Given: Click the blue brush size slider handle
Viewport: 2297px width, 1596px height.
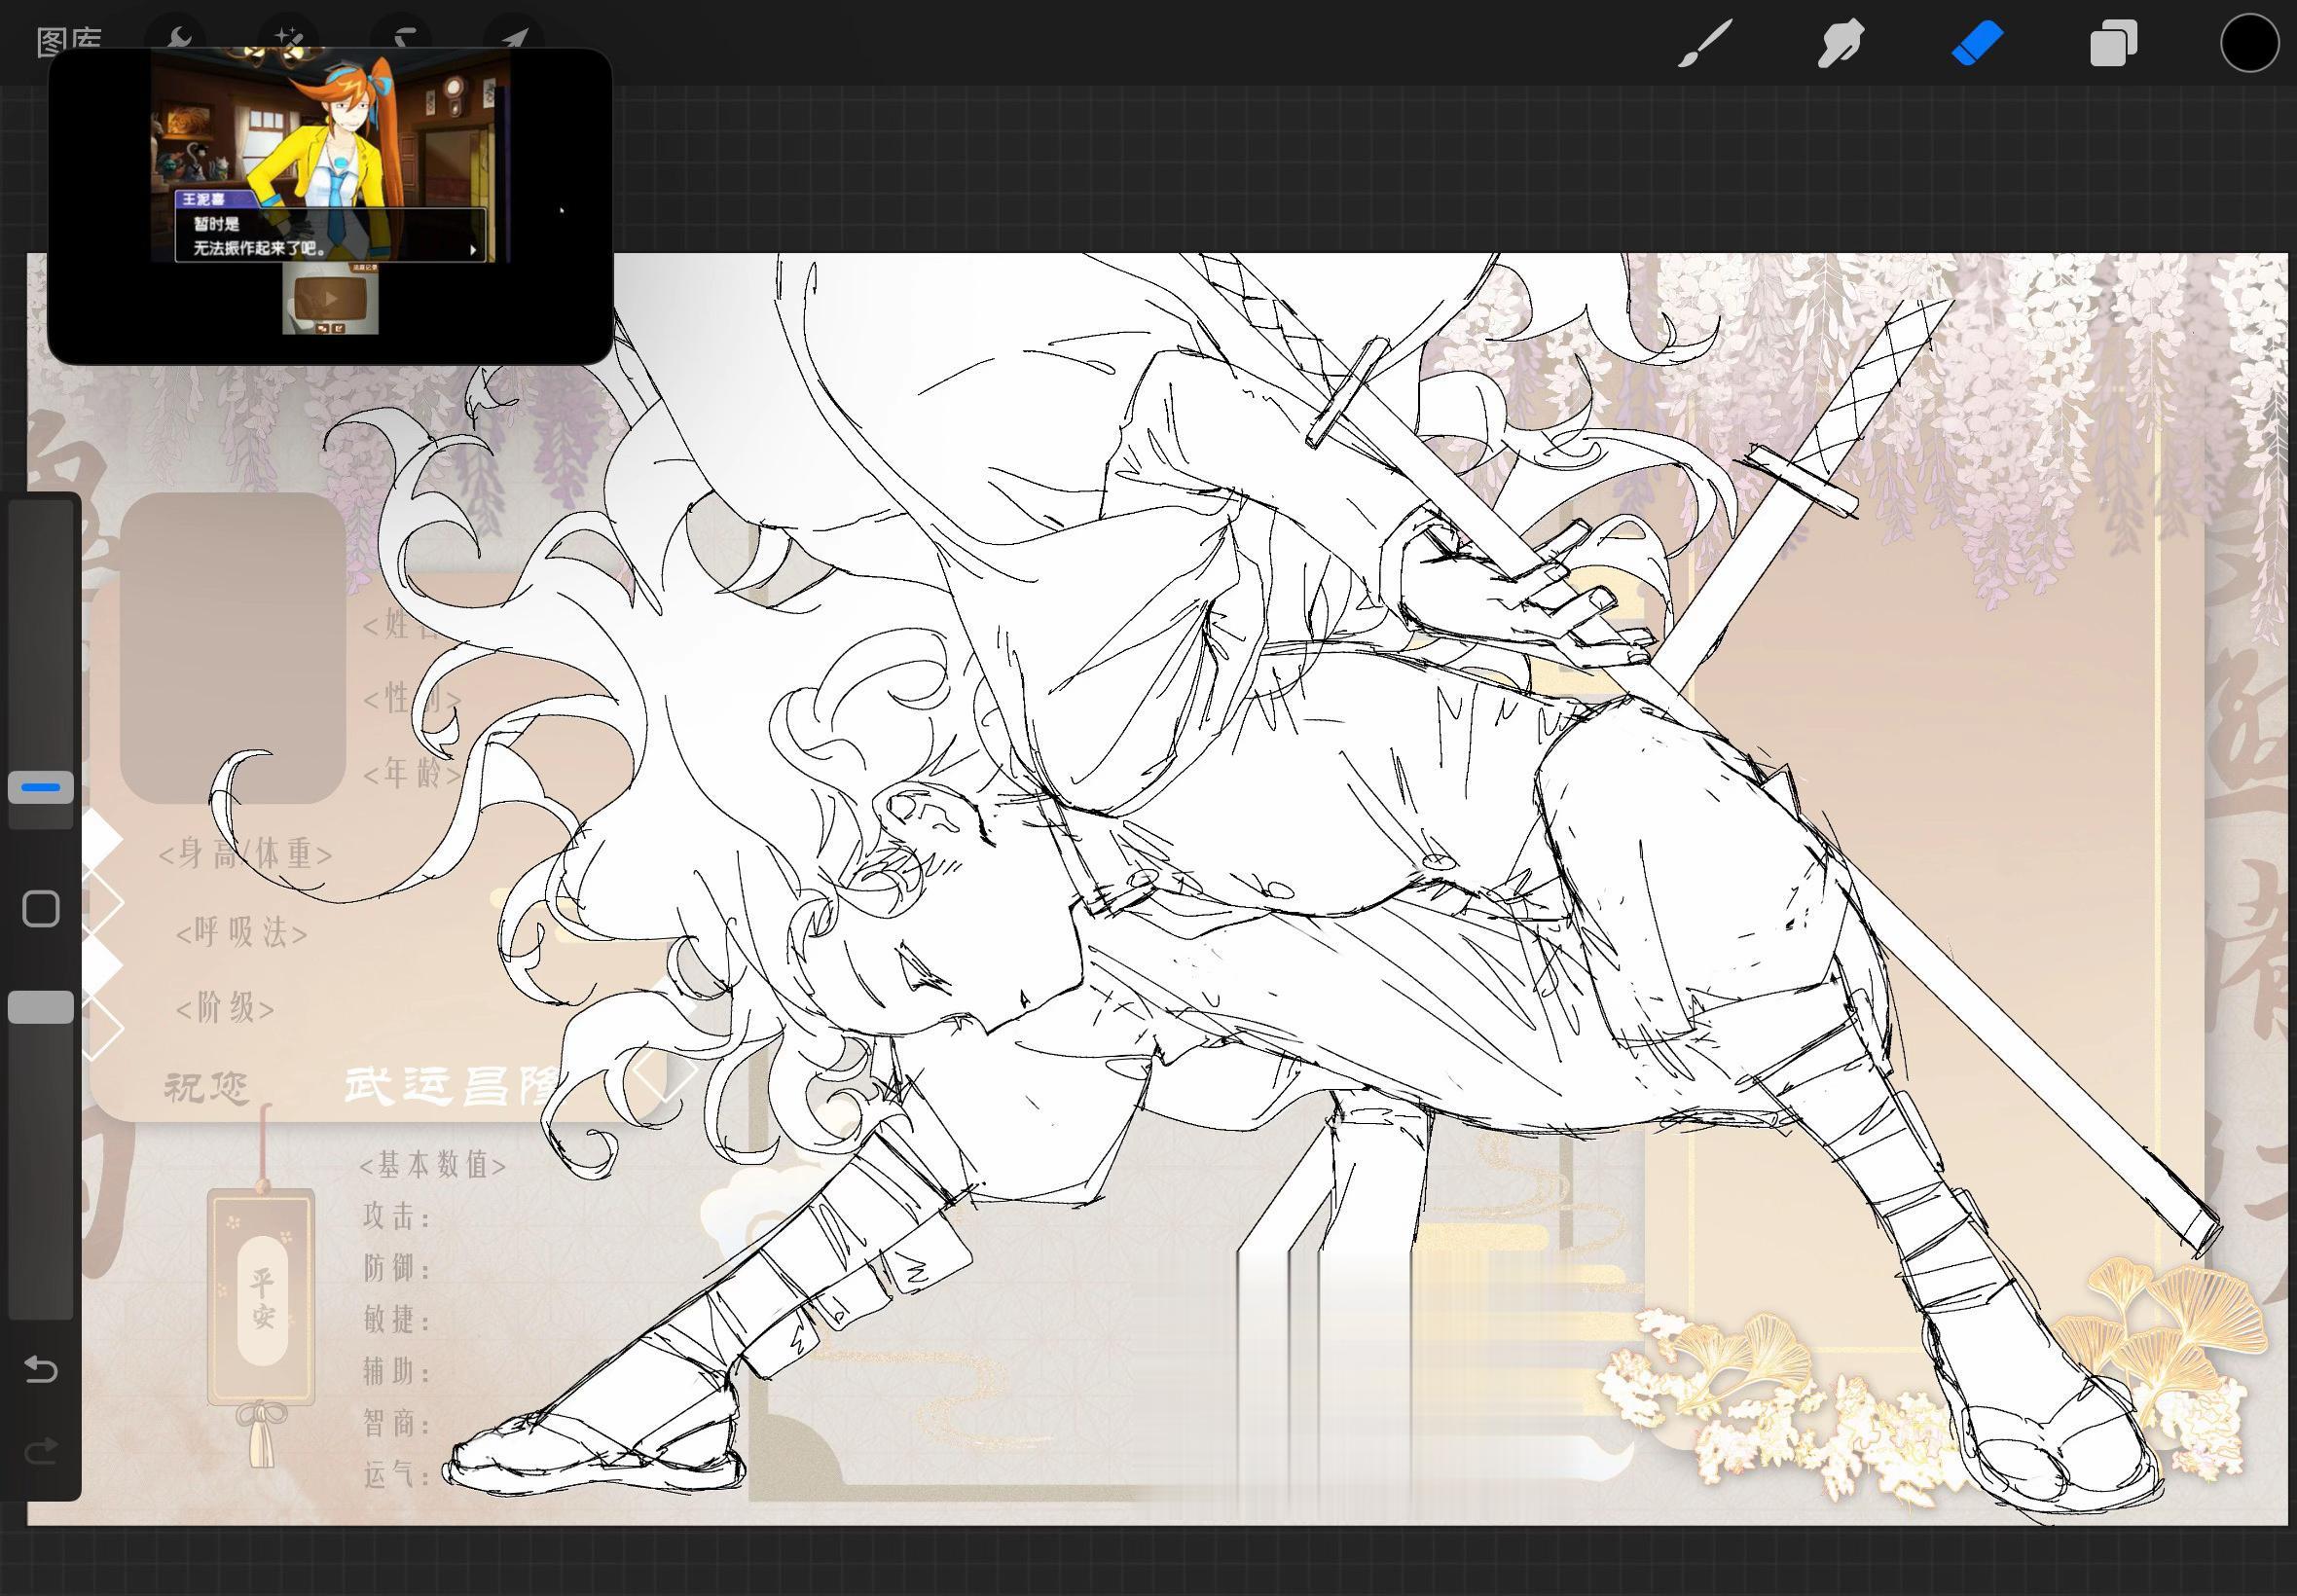Looking at the screenshot, I should (41, 788).
